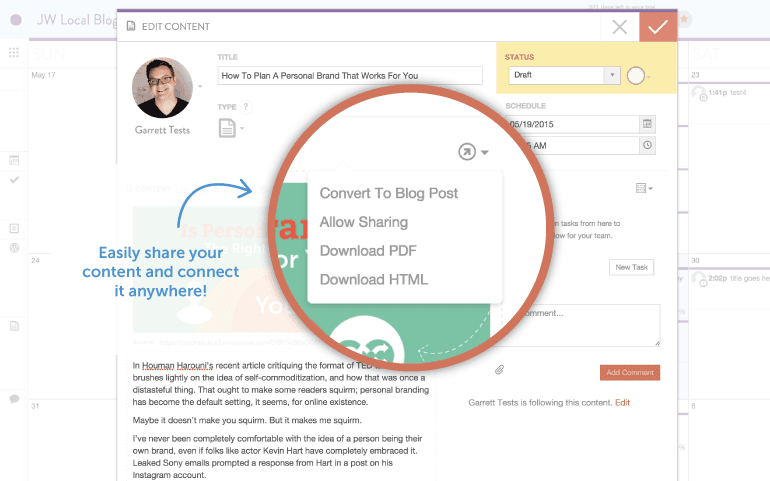
Task: Save content with the checkmark button
Action: [x=658, y=27]
